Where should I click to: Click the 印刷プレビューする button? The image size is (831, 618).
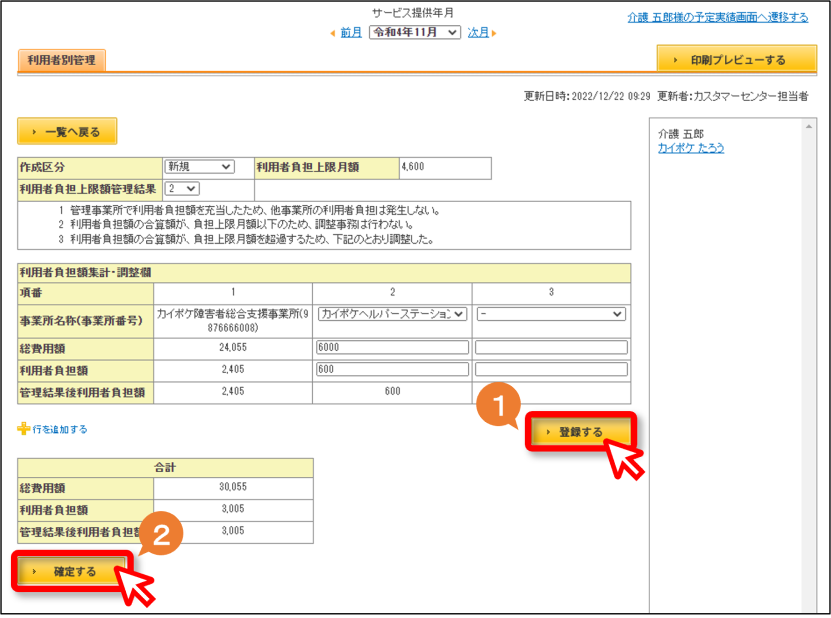tap(737, 59)
